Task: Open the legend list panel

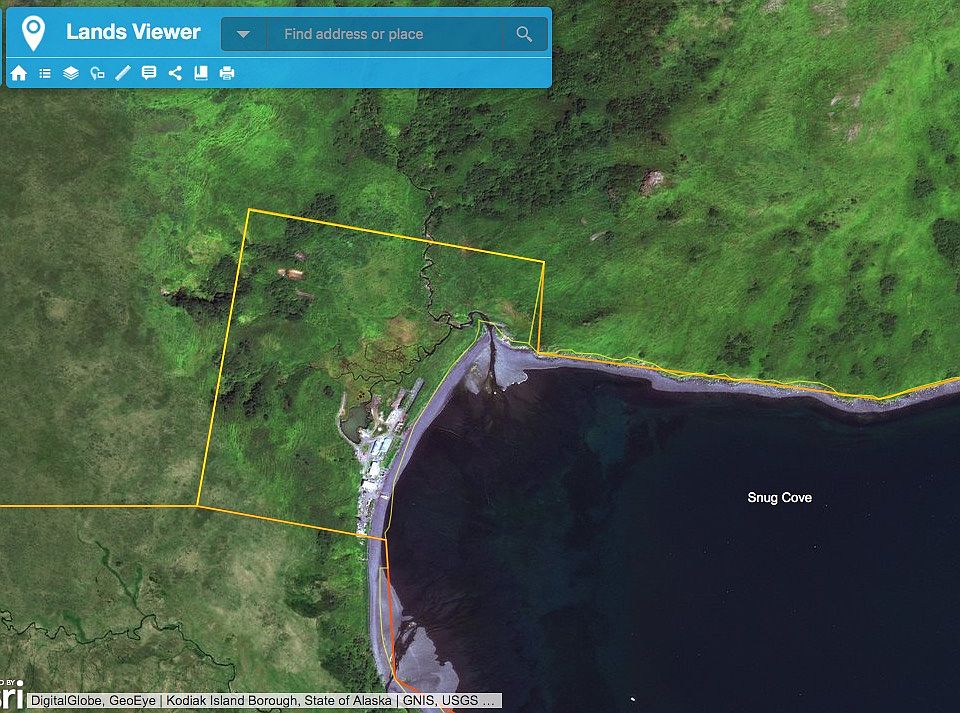Action: 45,73
